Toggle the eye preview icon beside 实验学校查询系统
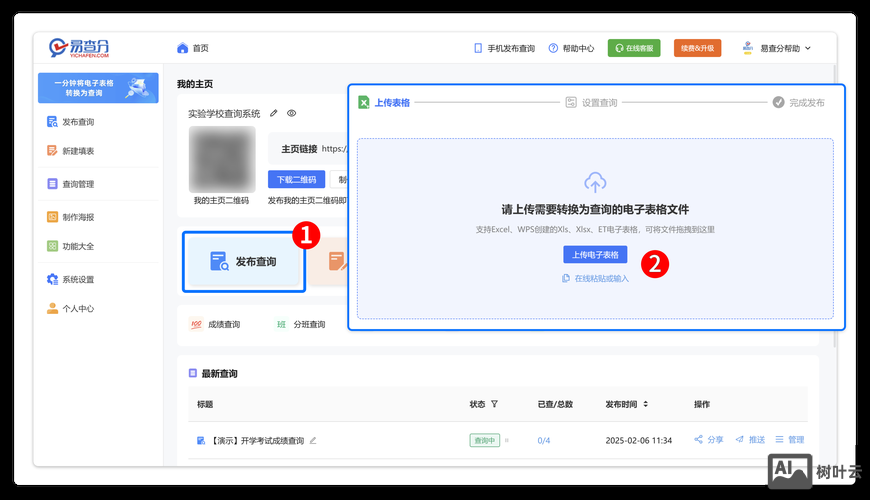This screenshot has width=870, height=500. point(291,113)
